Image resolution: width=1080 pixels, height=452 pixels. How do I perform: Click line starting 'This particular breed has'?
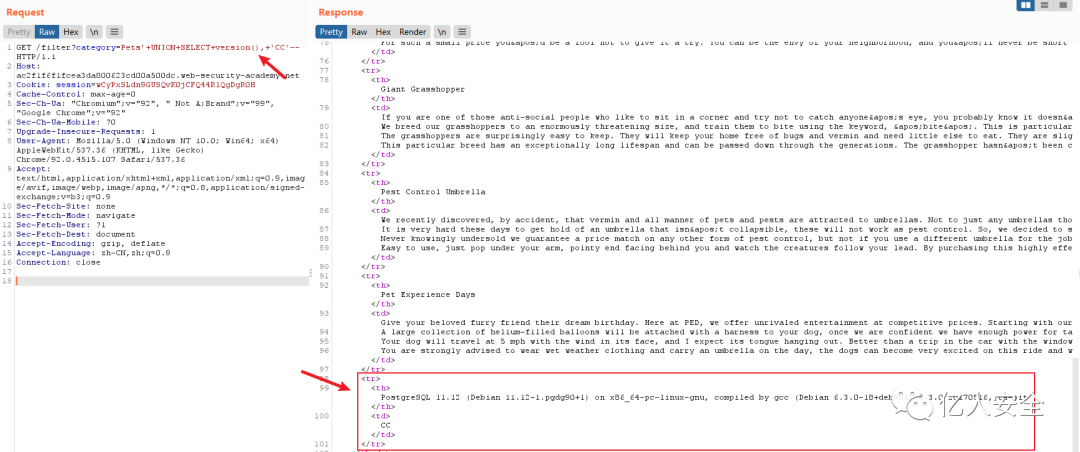tap(727, 145)
